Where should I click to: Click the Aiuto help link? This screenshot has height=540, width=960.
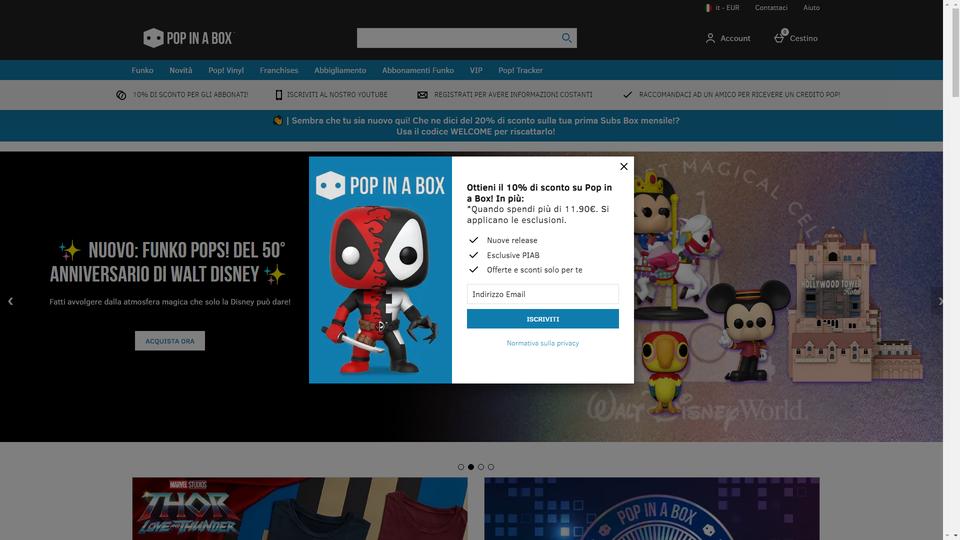tap(811, 8)
